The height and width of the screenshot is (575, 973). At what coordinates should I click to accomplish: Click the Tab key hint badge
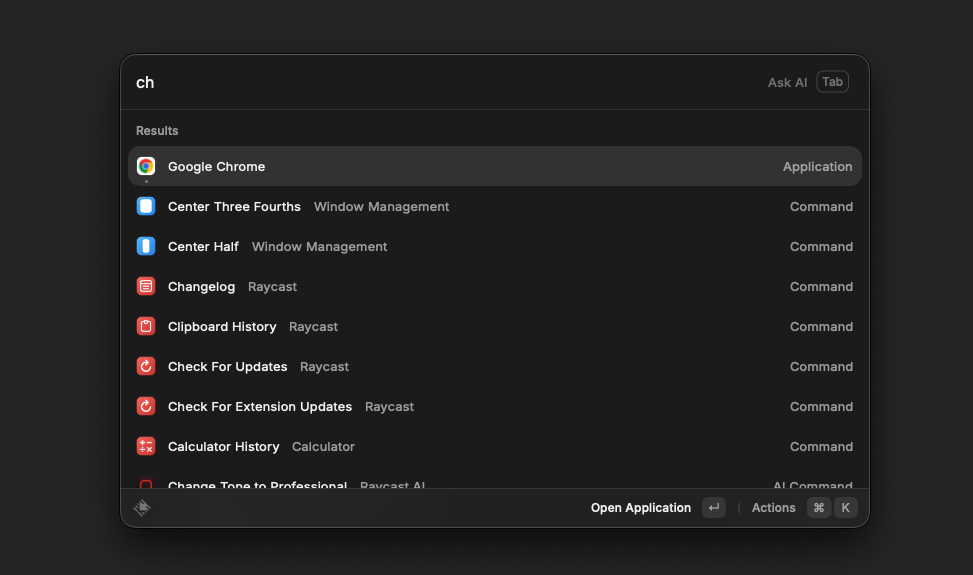(832, 82)
